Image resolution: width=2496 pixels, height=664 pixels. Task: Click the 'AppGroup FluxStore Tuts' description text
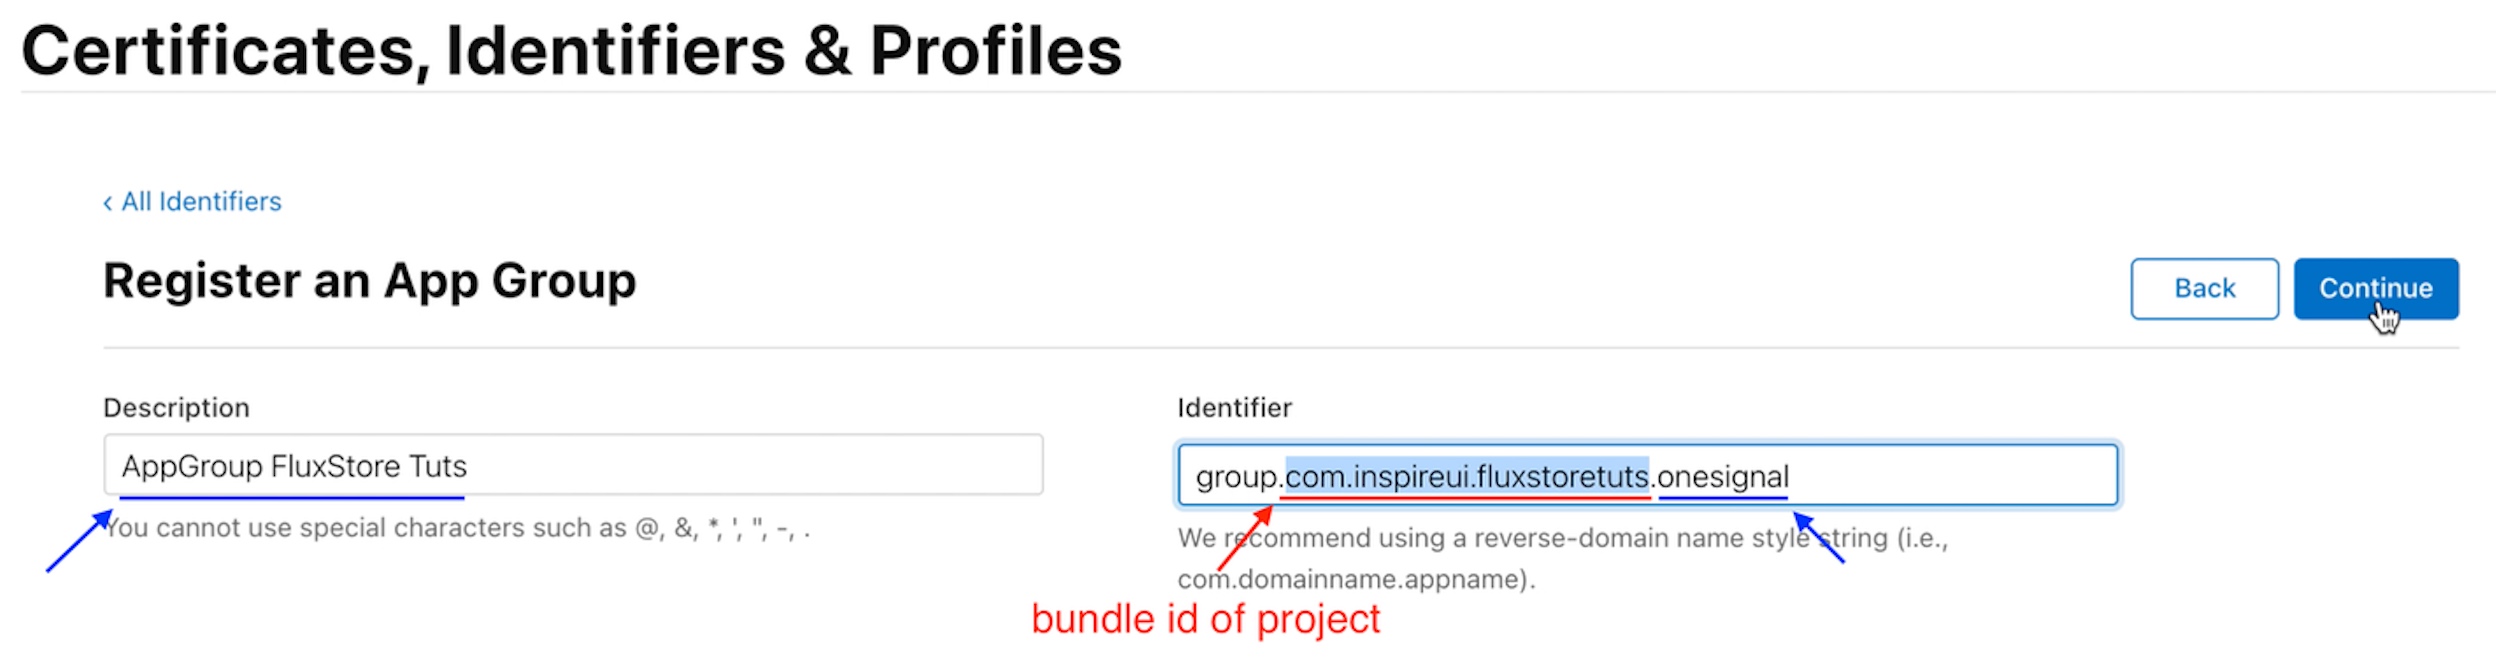294,466
